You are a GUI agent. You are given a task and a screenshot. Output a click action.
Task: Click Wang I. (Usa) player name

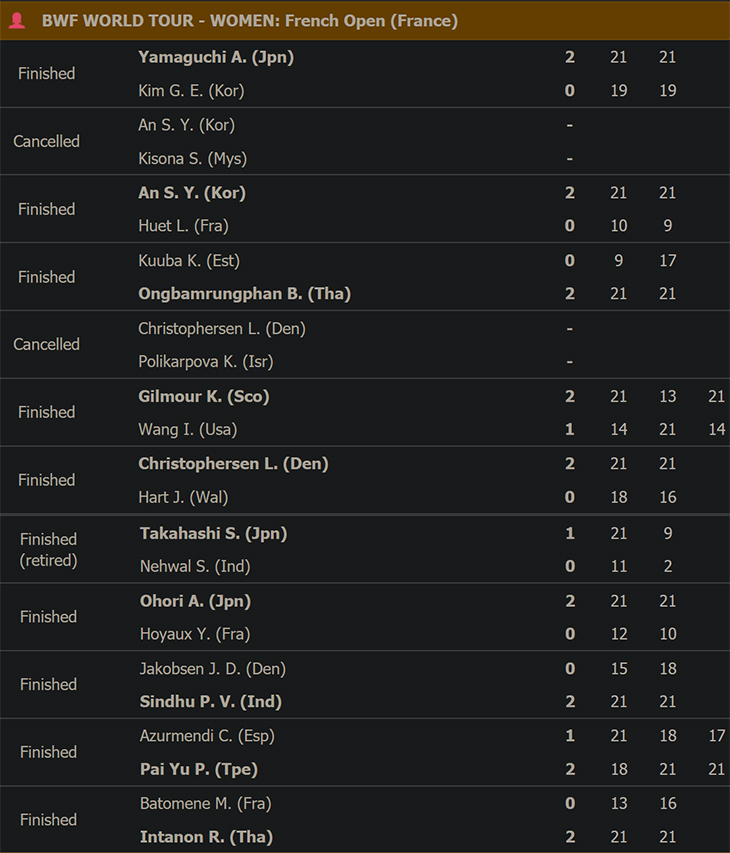click(x=188, y=430)
